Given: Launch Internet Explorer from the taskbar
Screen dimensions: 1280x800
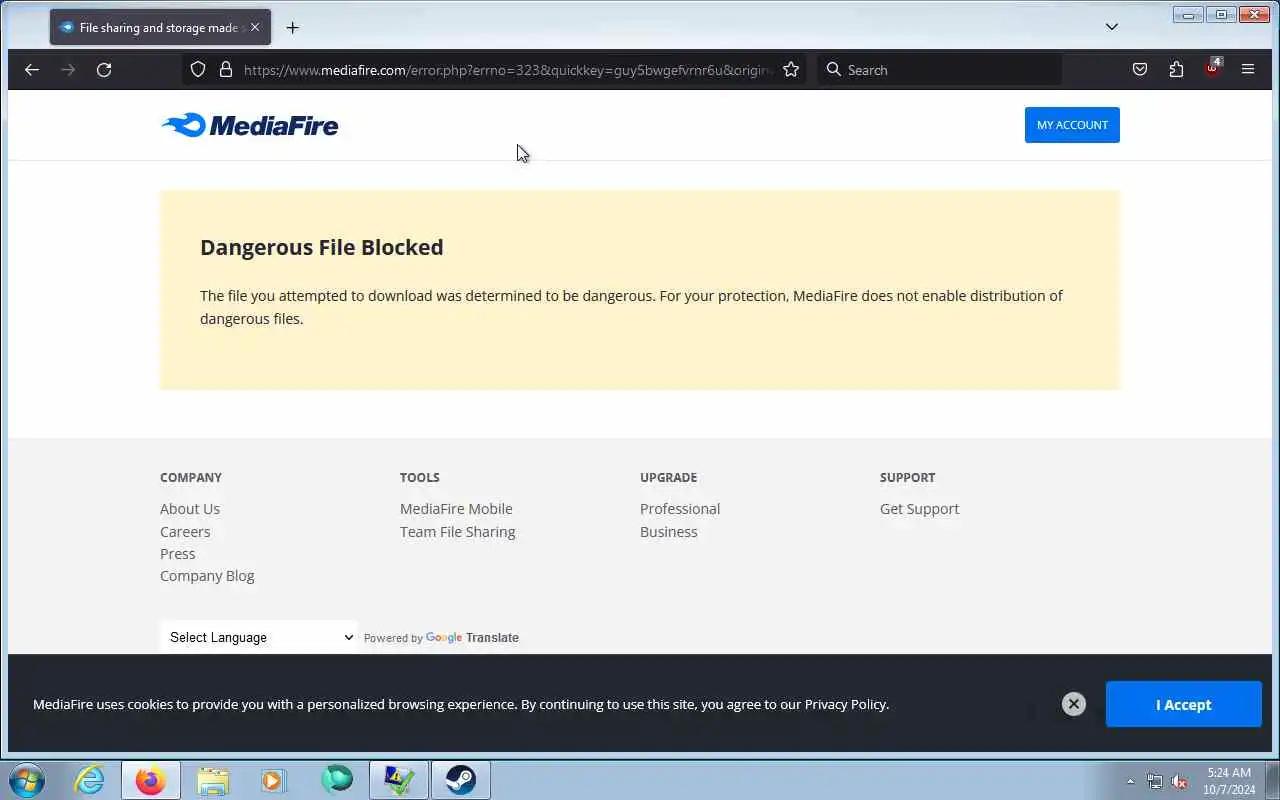Looking at the screenshot, I should pyautogui.click(x=90, y=780).
